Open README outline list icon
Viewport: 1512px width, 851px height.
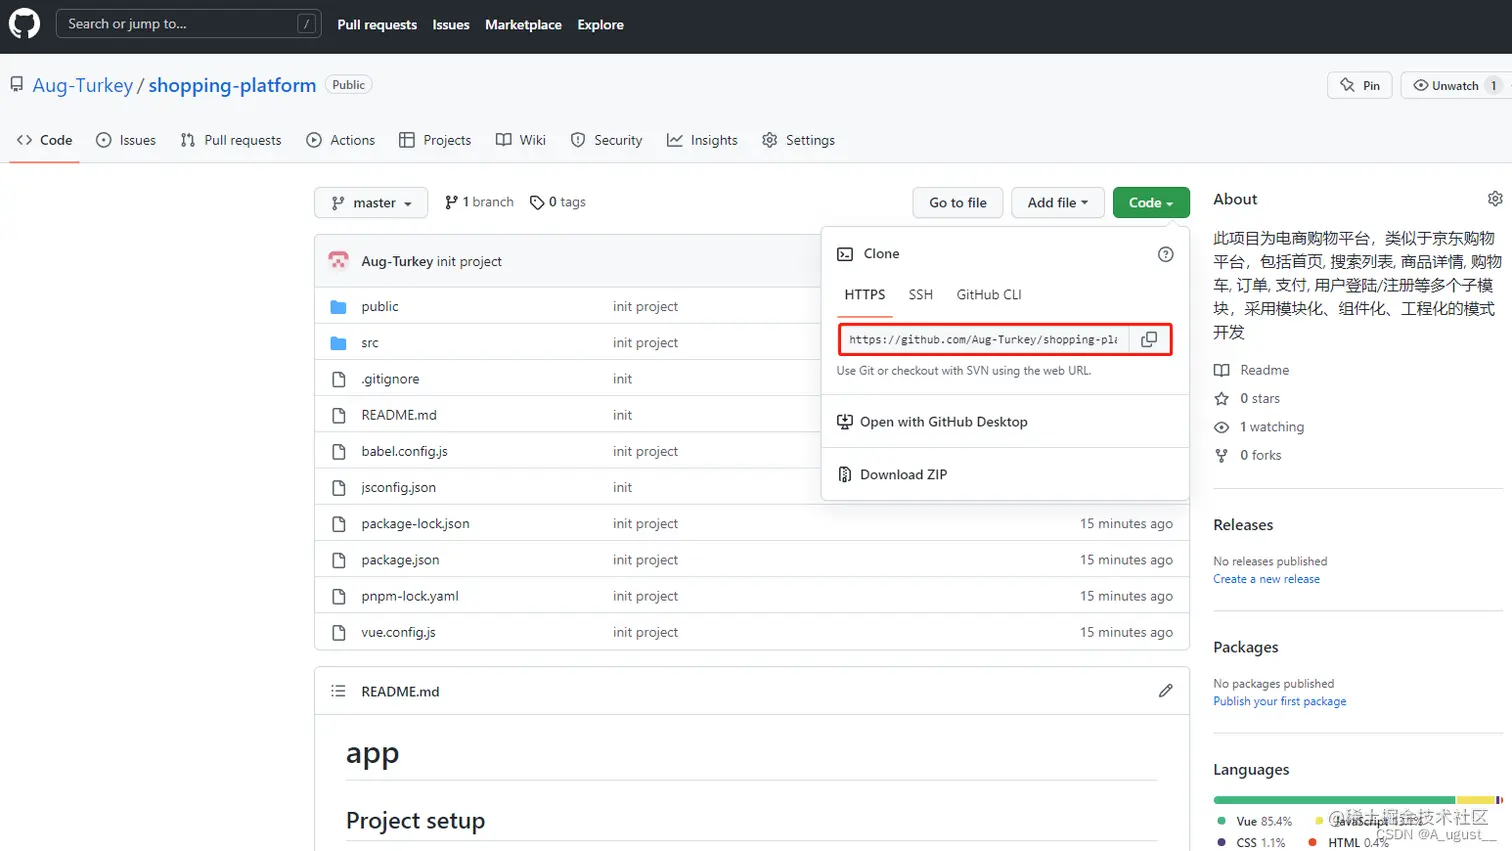tap(338, 691)
